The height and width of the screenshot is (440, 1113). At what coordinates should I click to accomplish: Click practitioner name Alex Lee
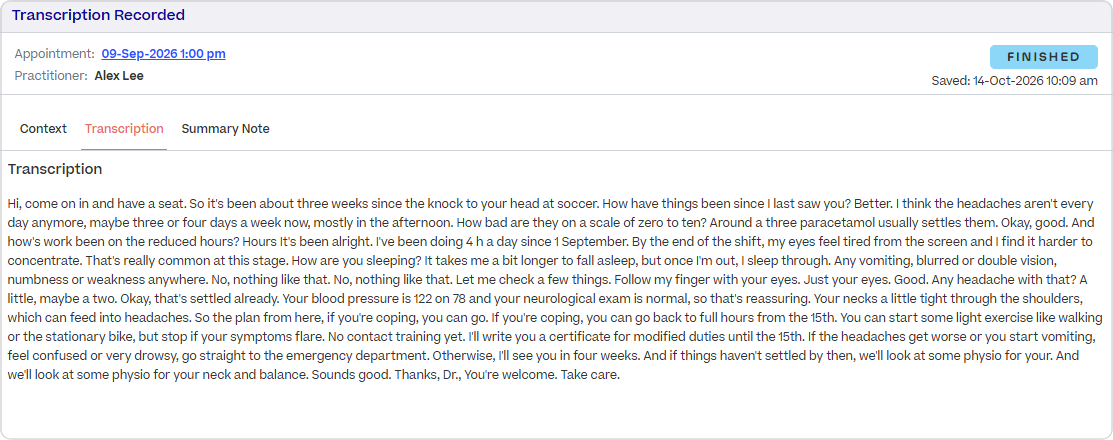click(119, 75)
